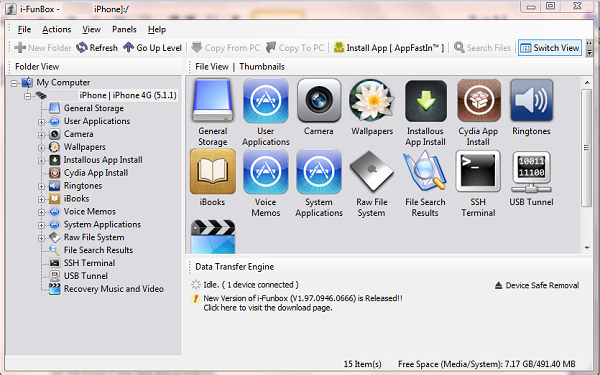Open the clapperboard video thumbnail
The height and width of the screenshot is (375, 600).
pos(213,236)
